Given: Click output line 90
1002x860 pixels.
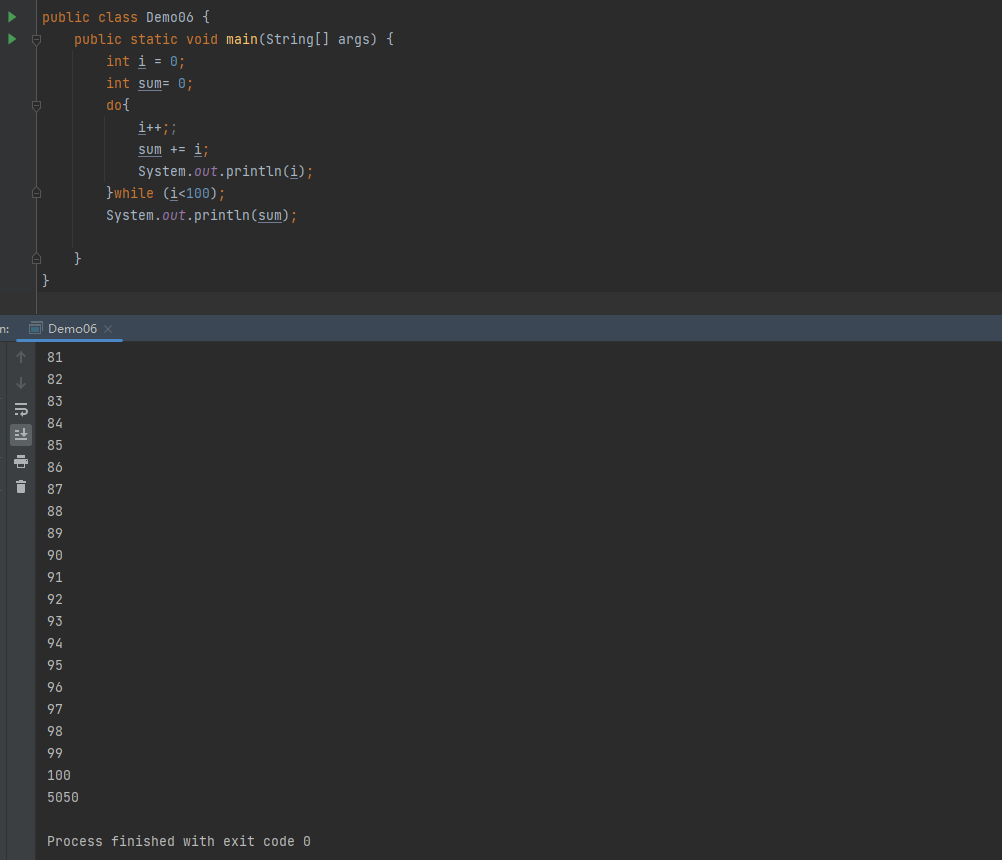Looking at the screenshot, I should click(x=55, y=555).
